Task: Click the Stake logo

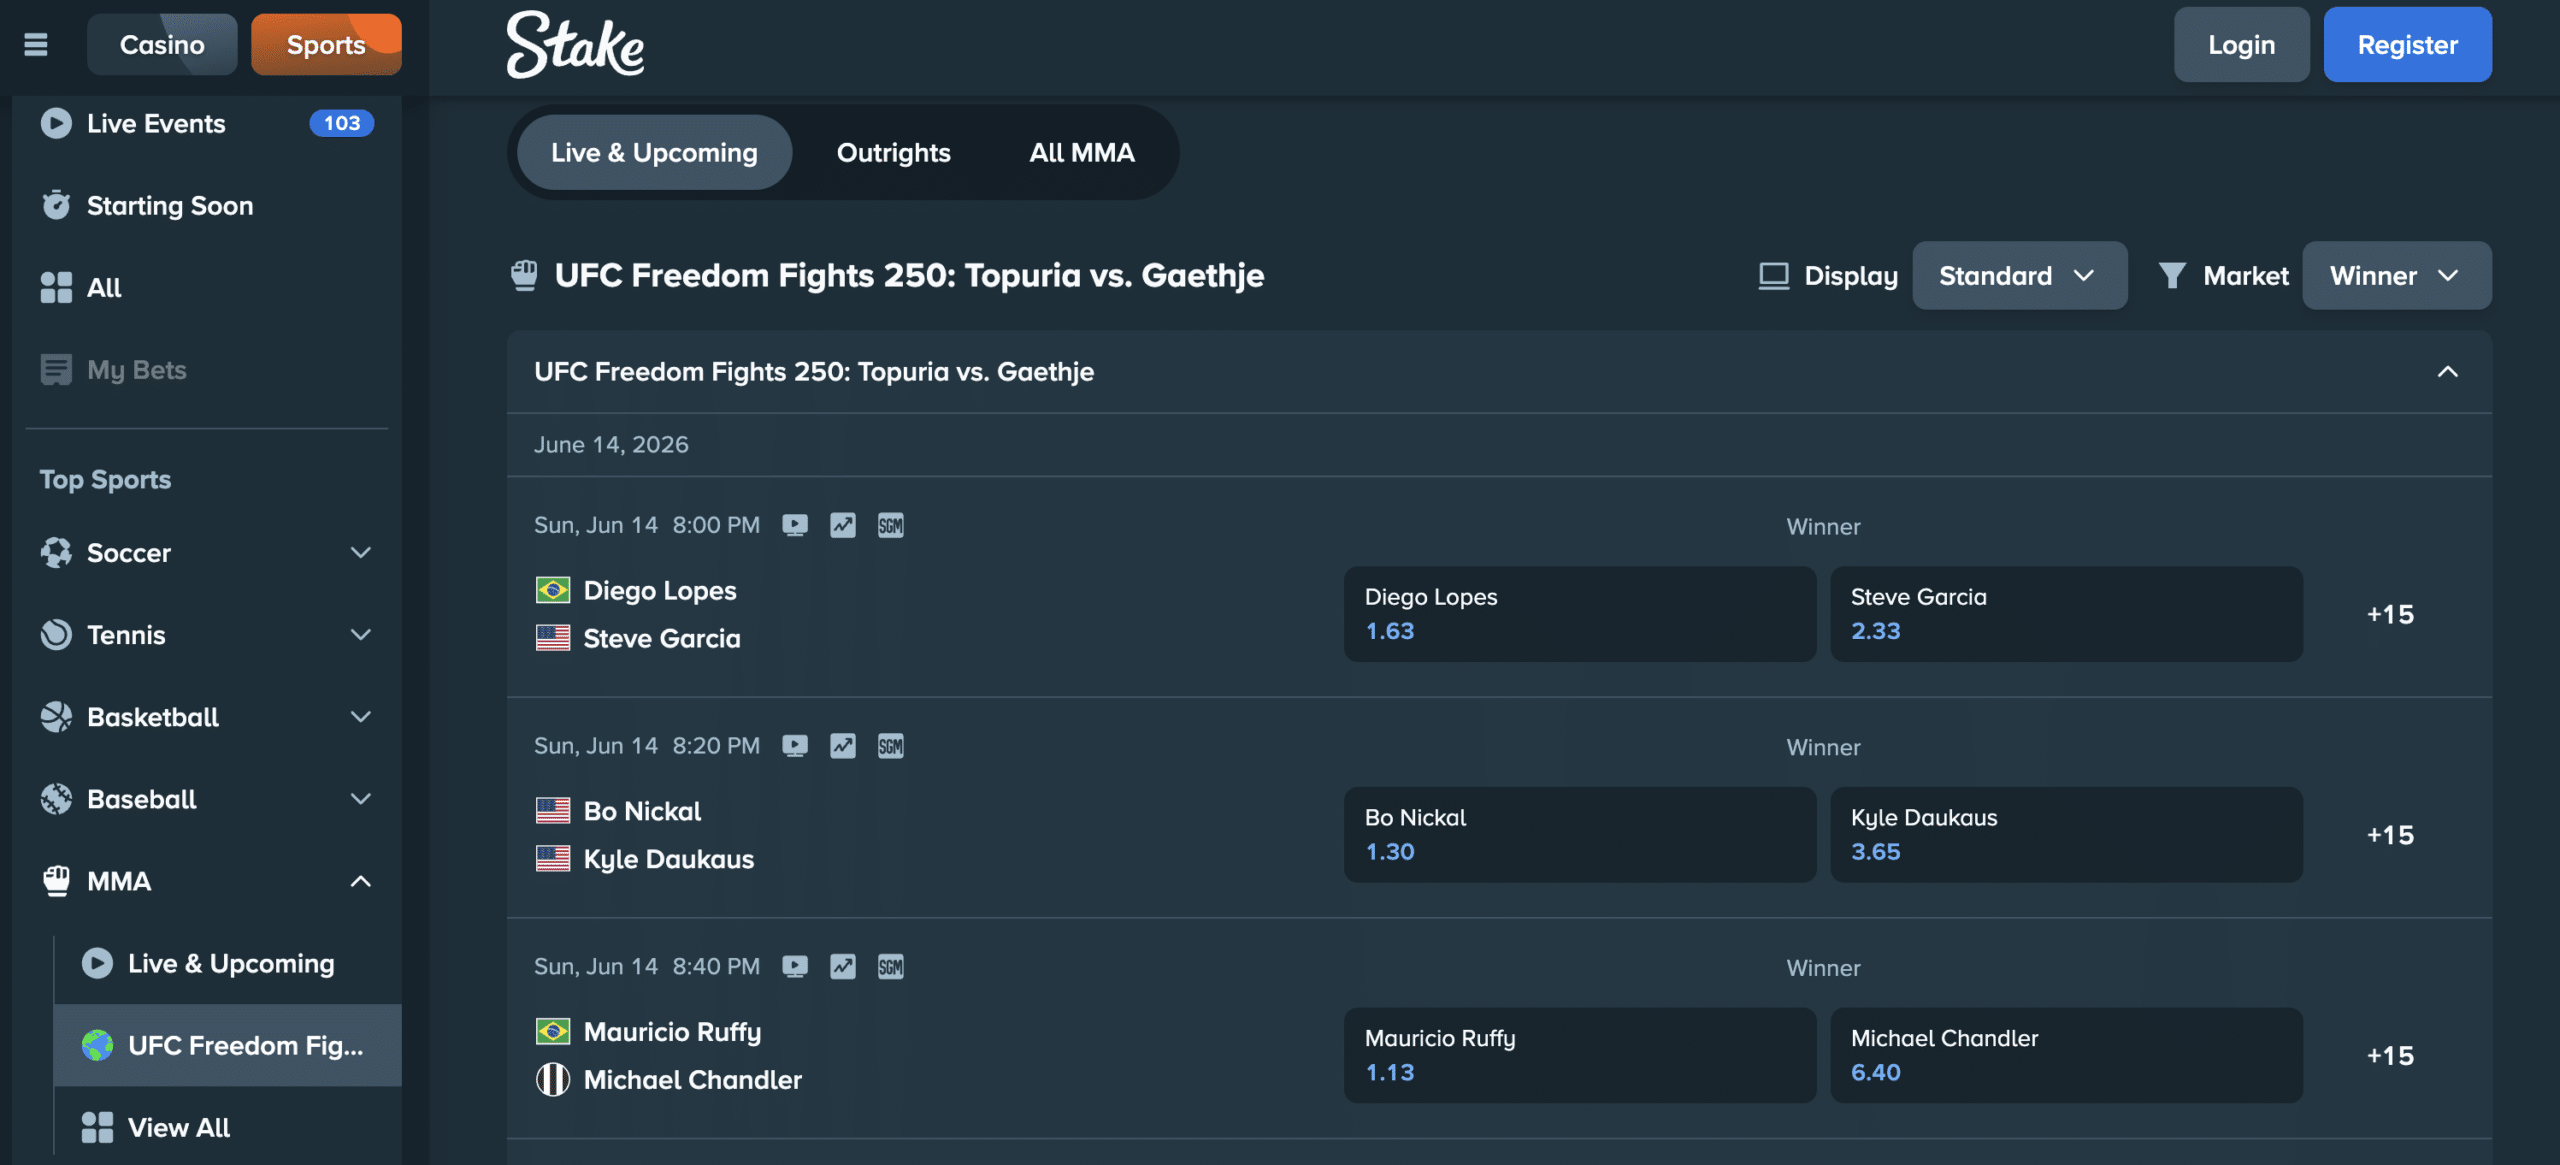Action: coord(575,45)
